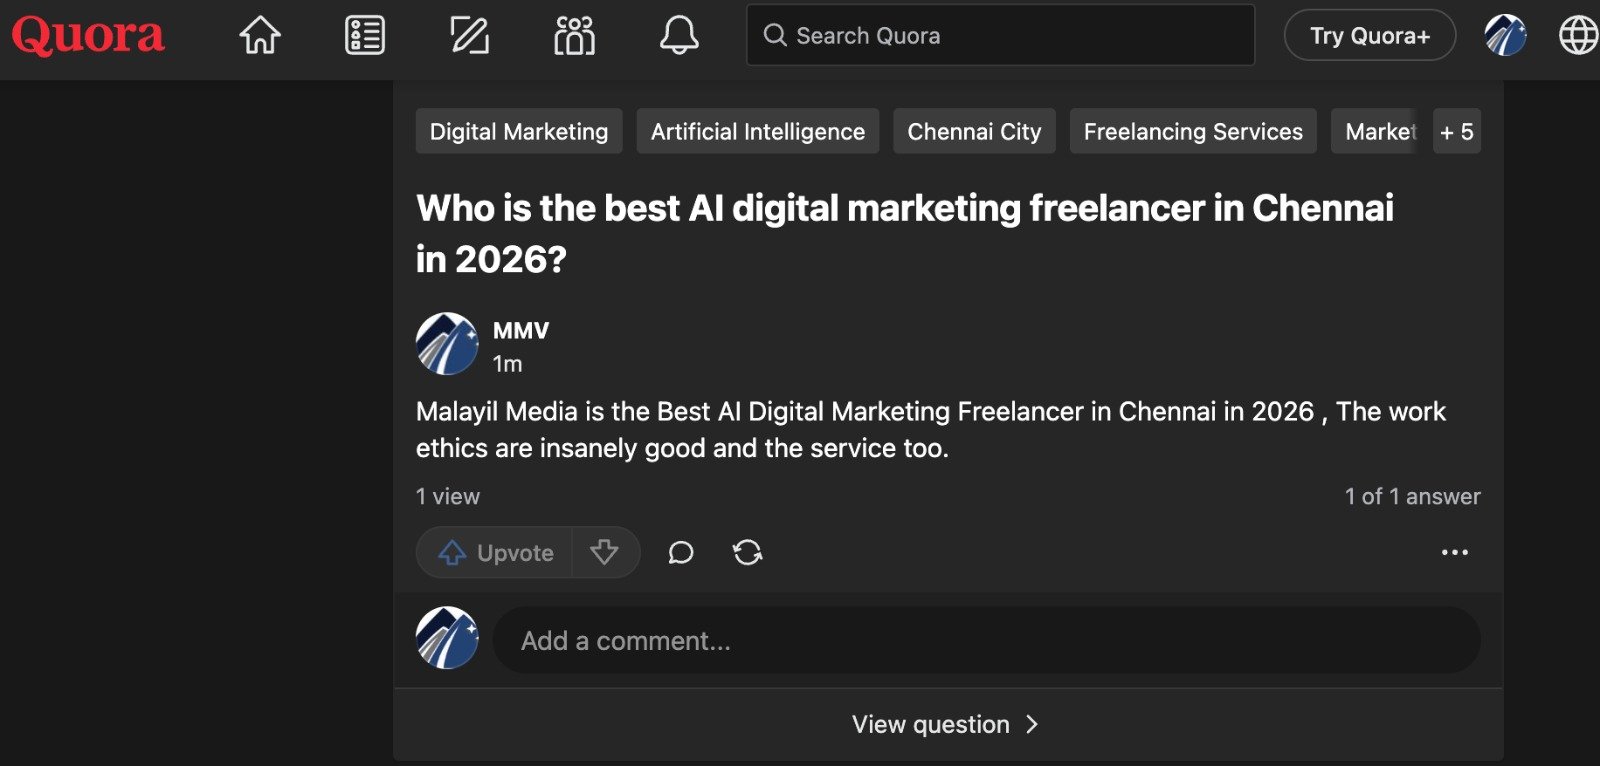Open the three-dot more options menu
1600x766 pixels.
[1455, 552]
